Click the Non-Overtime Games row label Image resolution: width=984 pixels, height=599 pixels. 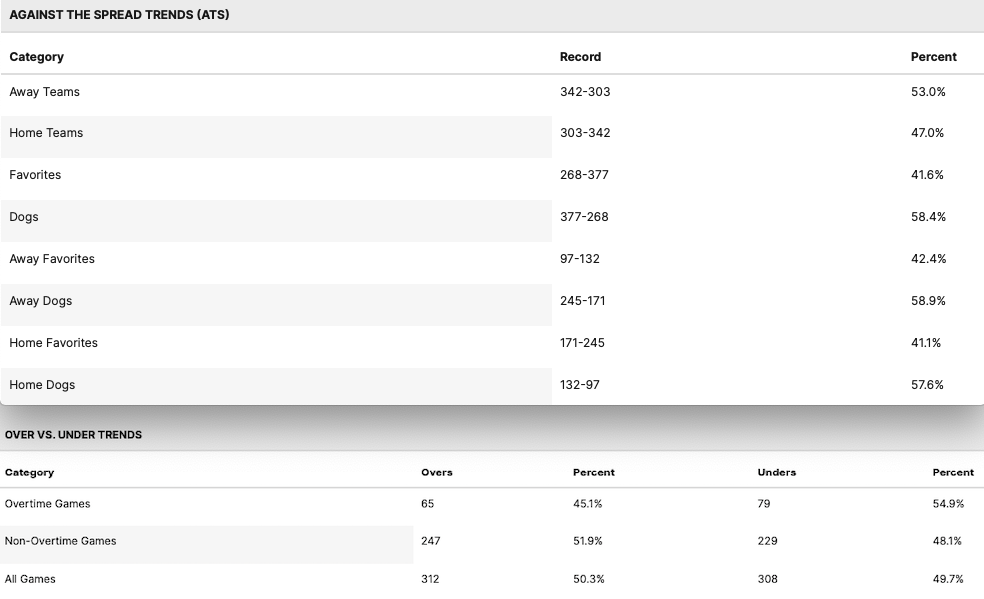click(60, 541)
